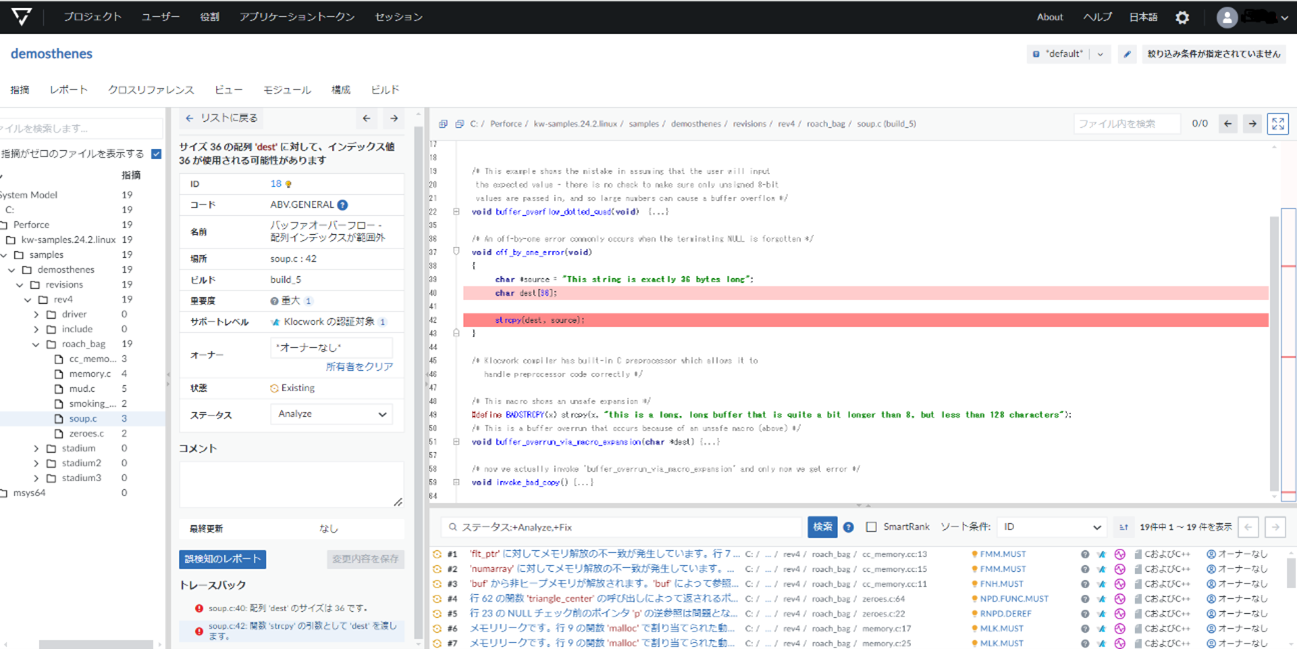
Task: Click the status icon of issue #1
Action: [437, 554]
